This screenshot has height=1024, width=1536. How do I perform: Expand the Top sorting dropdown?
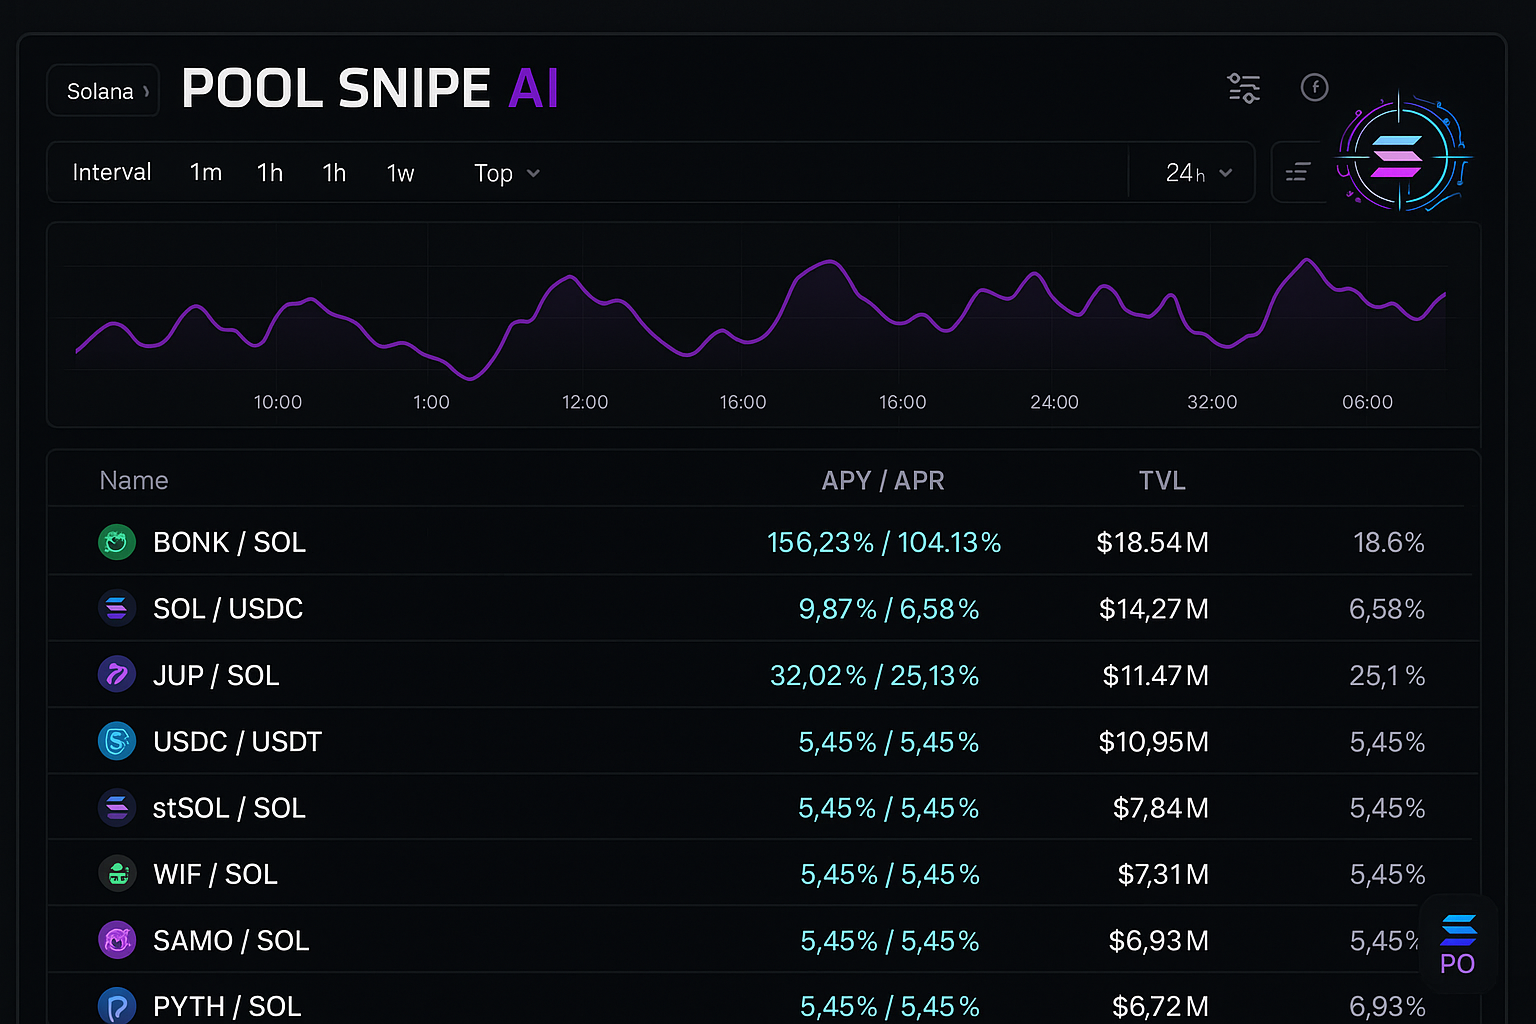506,173
